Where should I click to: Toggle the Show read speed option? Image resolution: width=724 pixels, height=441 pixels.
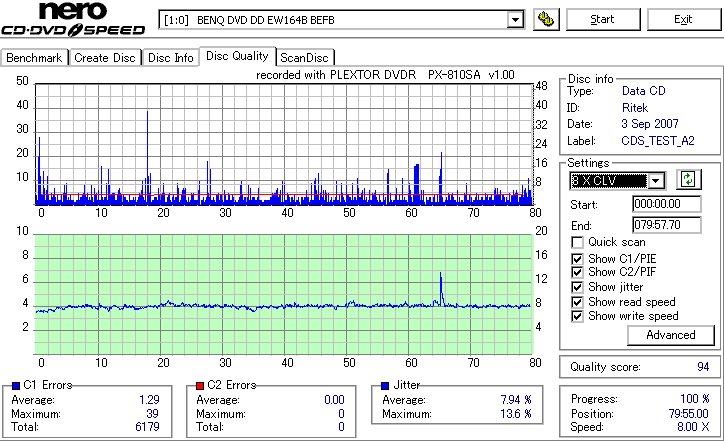tap(577, 302)
